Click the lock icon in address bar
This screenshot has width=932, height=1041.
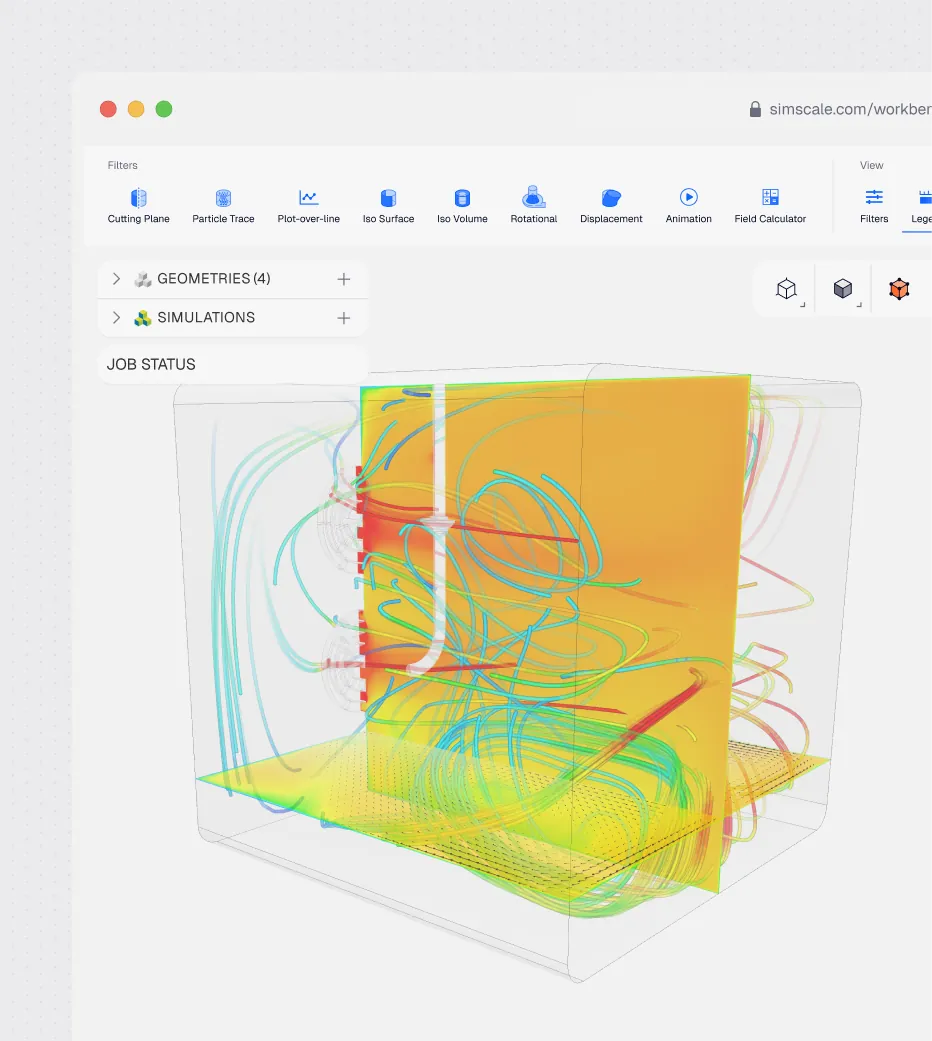point(755,110)
